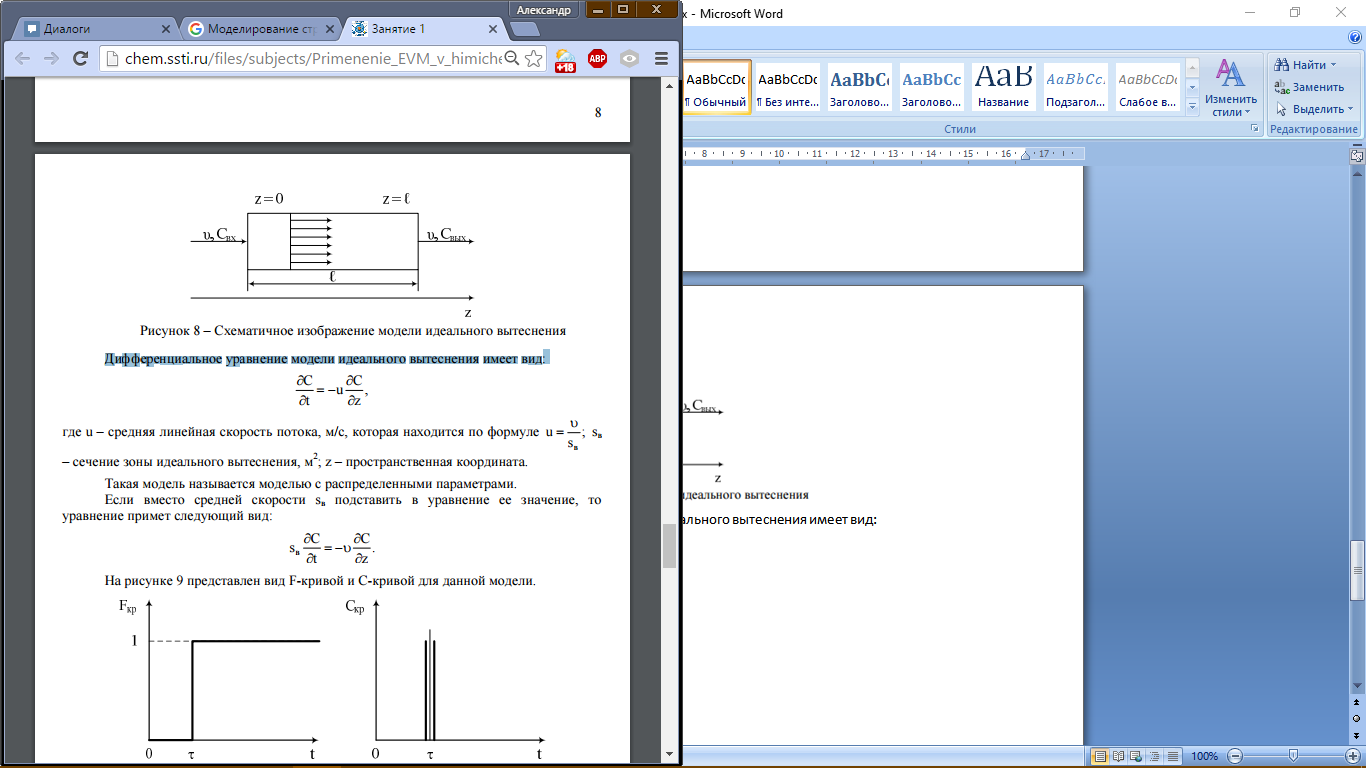Open the ABP Adblock Plus extension
1366x768 pixels.
pyautogui.click(x=597, y=59)
